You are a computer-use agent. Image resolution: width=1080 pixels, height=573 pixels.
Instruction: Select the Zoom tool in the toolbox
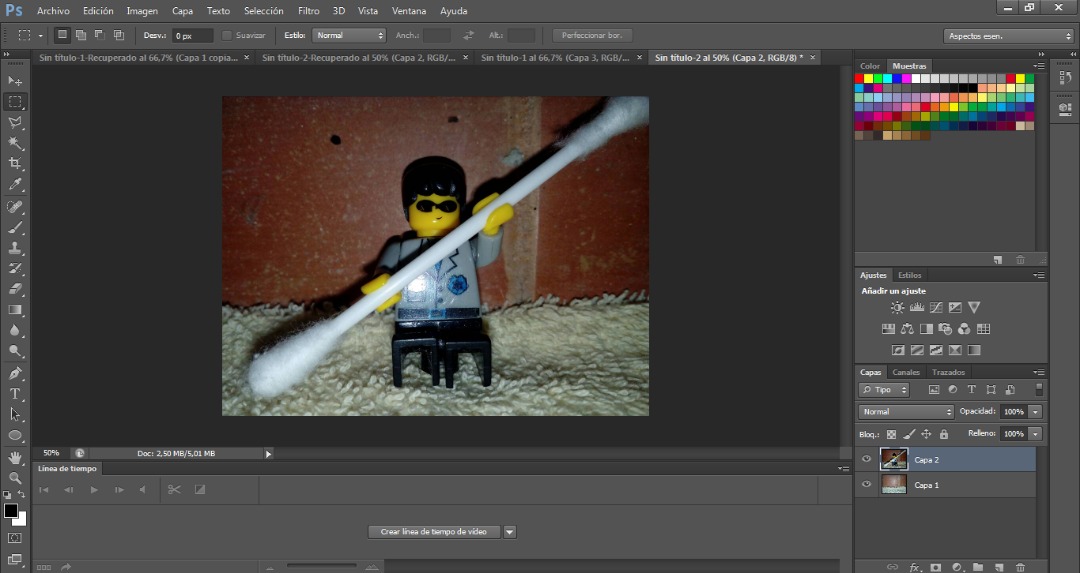tap(15, 478)
